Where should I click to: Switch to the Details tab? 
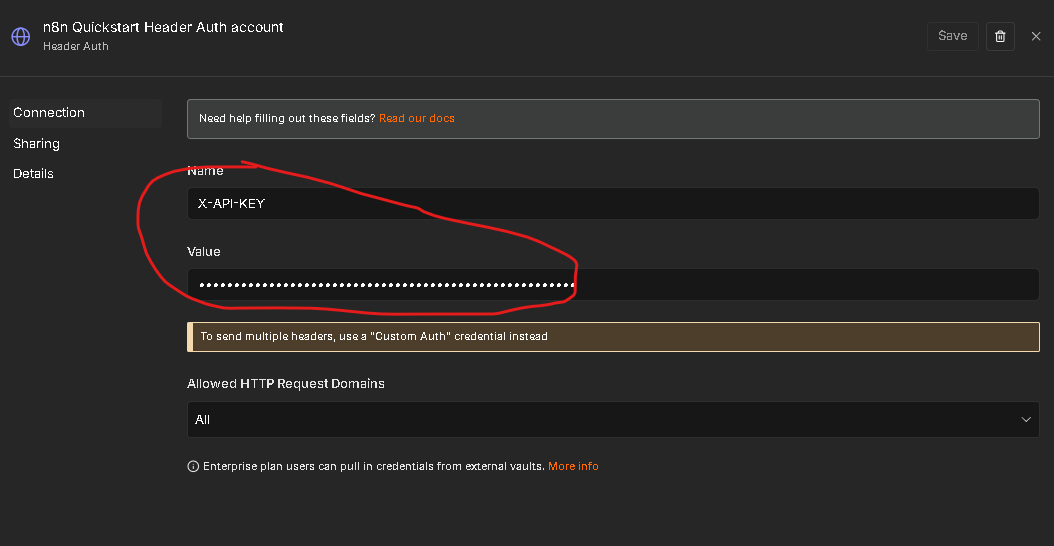(x=34, y=173)
